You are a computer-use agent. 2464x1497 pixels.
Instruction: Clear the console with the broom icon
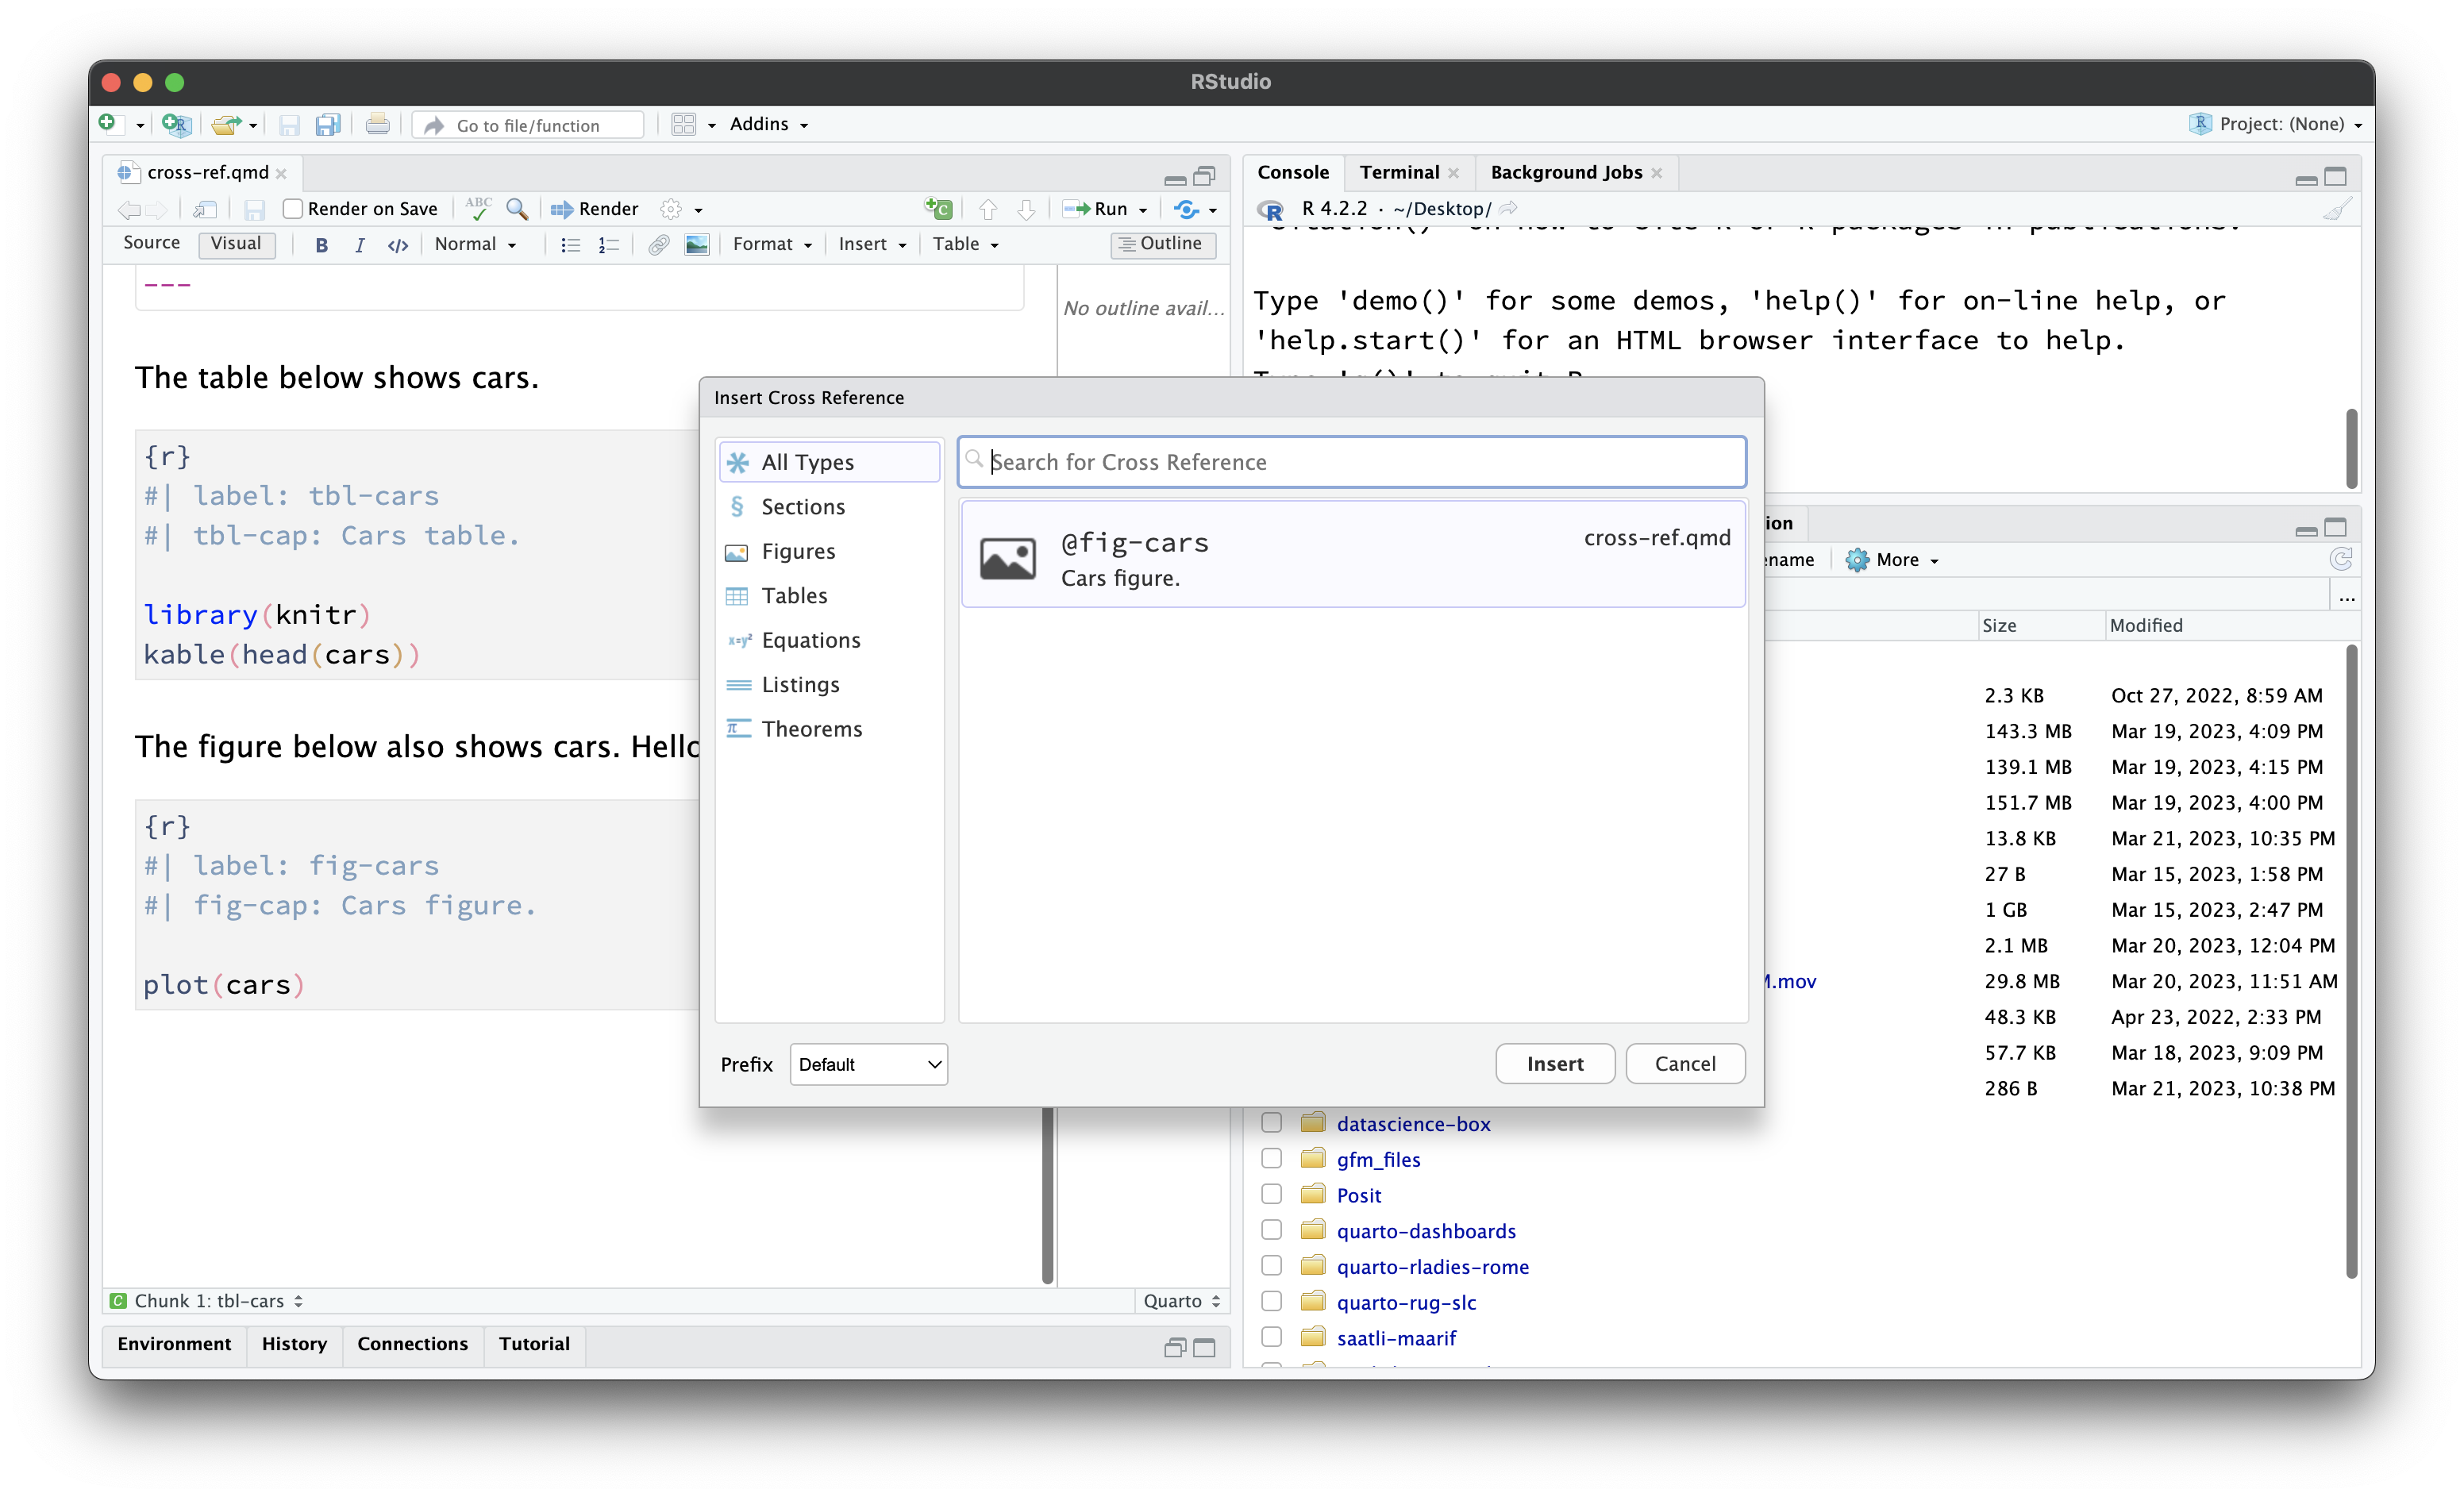(x=2337, y=209)
